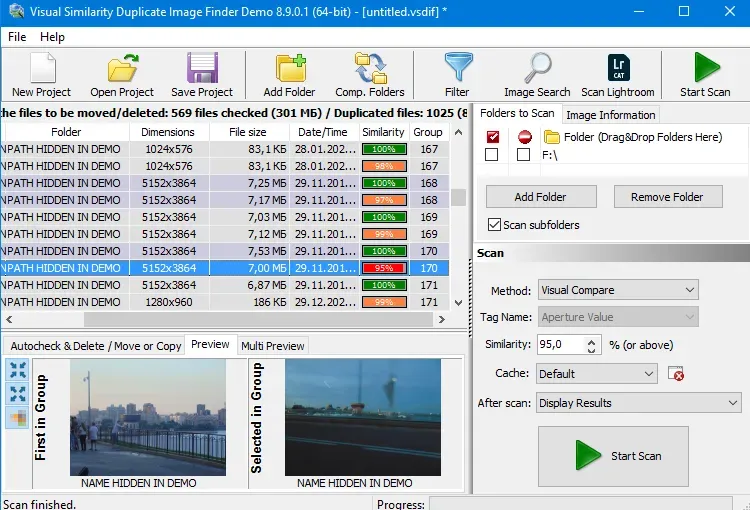This screenshot has height=510, width=750.
Task: Expand the Cache dropdown set to Default
Action: coord(597,373)
